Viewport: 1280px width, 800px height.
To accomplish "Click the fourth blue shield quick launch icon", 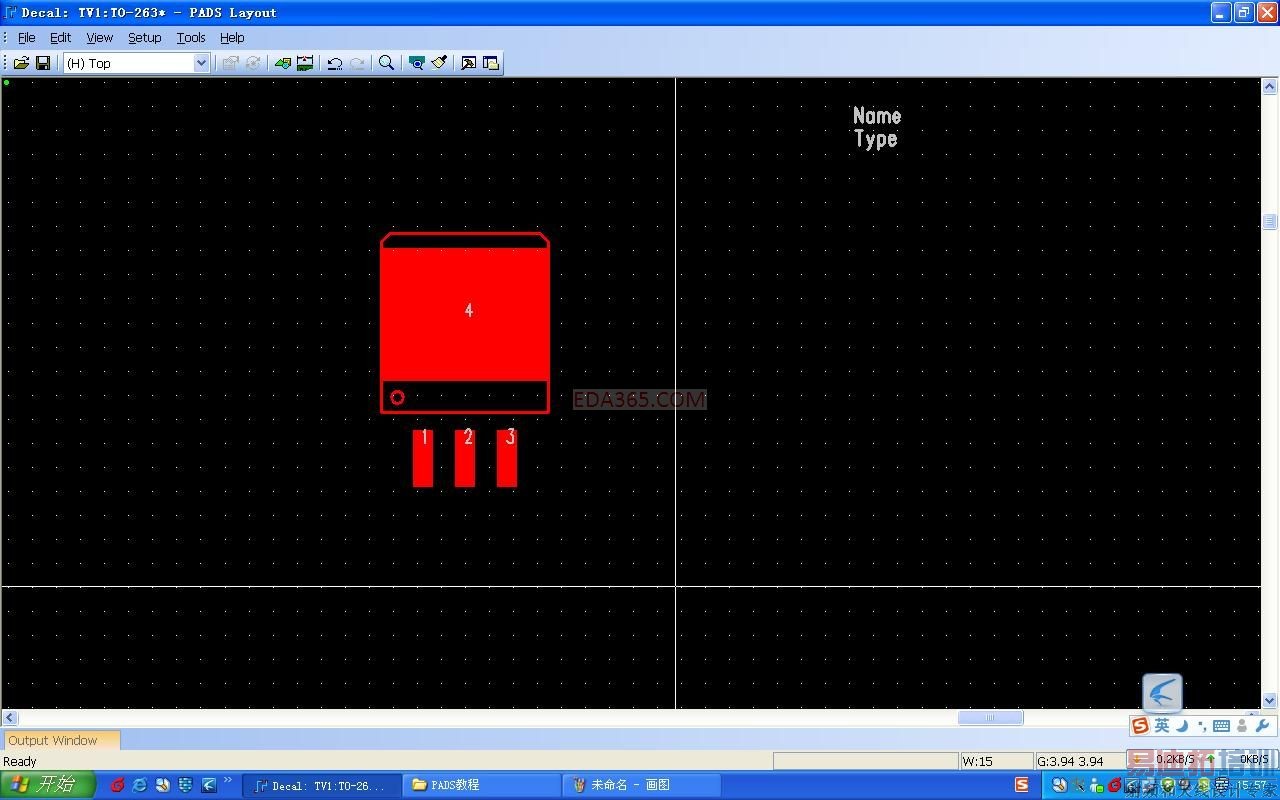I will coord(186,785).
